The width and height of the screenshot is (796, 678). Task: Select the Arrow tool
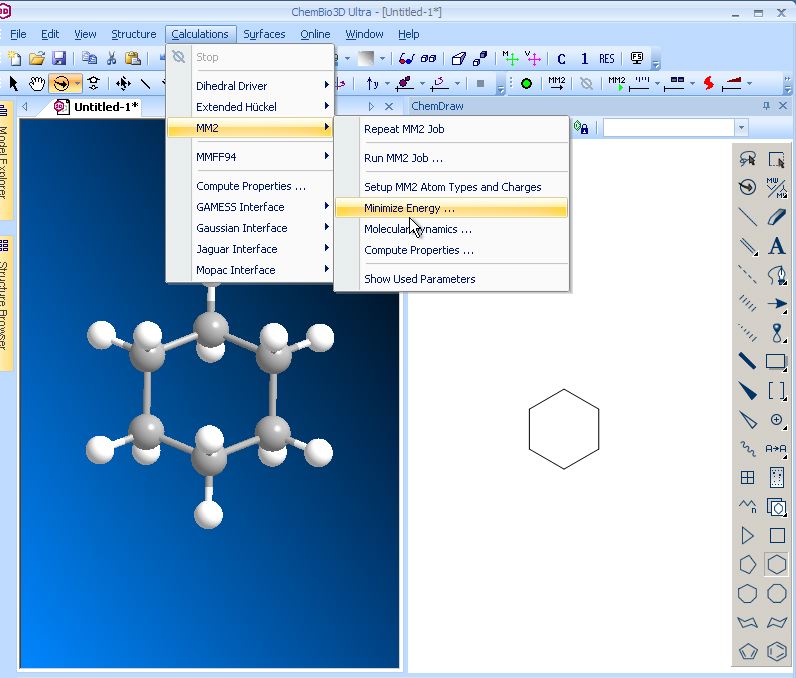[x=776, y=303]
